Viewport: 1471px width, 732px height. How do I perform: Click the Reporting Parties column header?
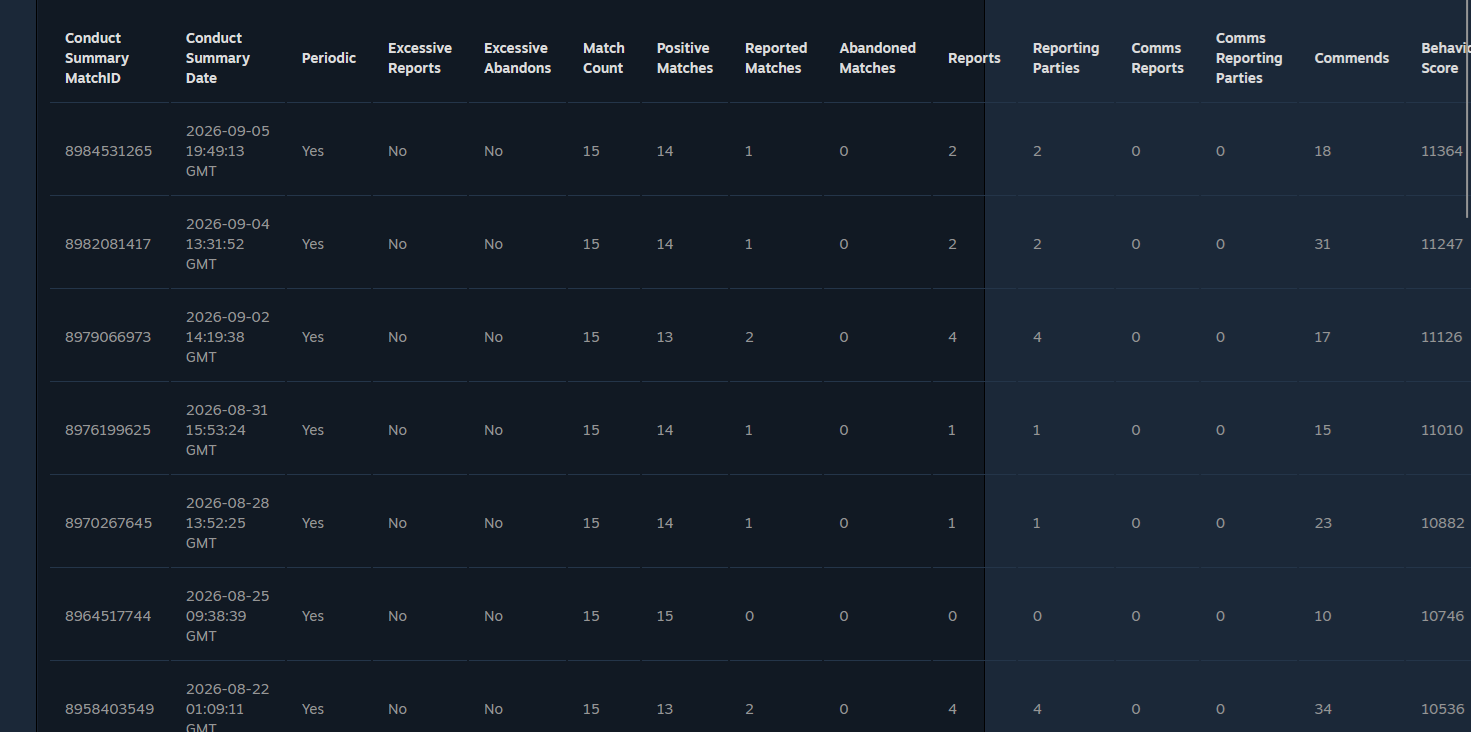pos(1066,58)
